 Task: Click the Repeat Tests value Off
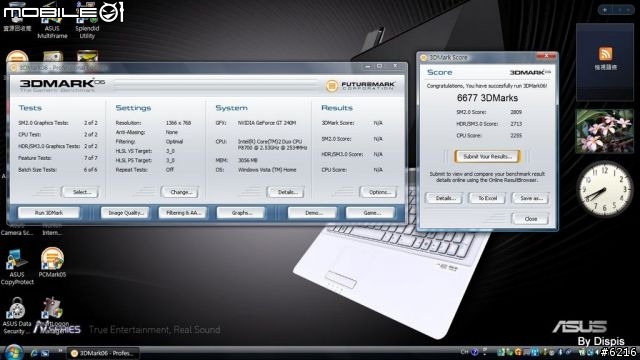169,170
